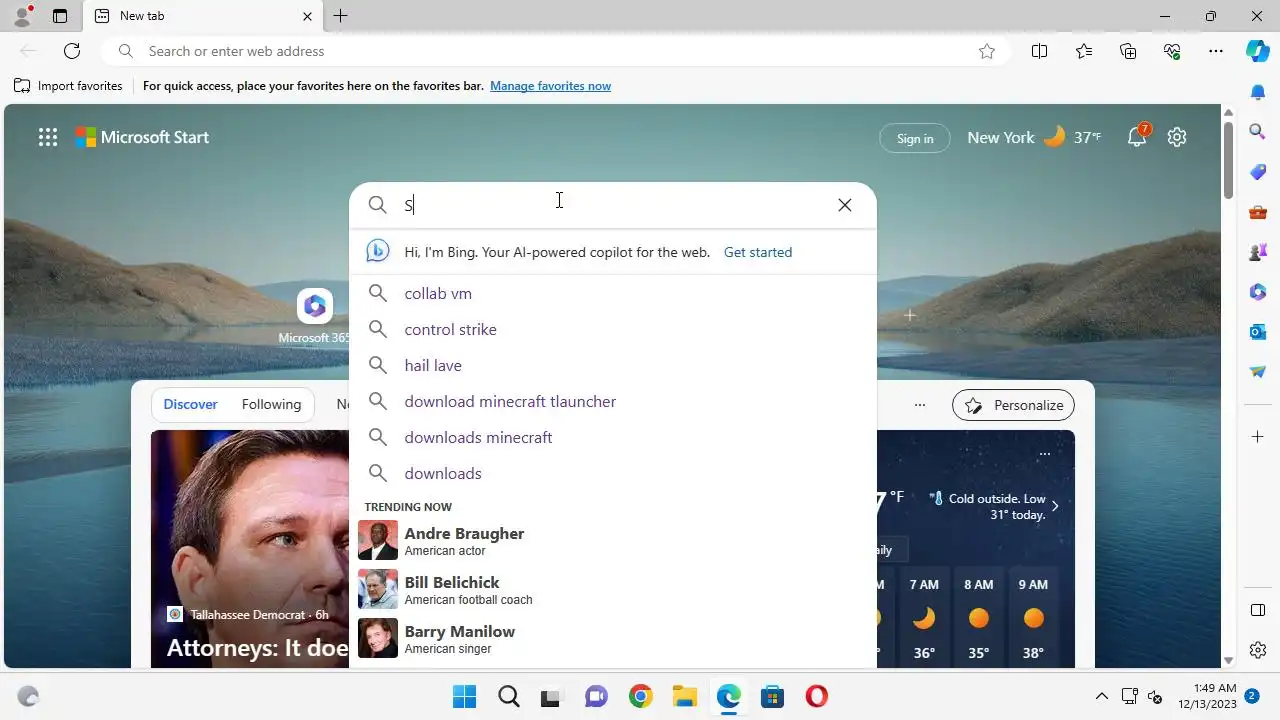Open split screen view
This screenshot has width=1280, height=720.
click(x=1039, y=51)
